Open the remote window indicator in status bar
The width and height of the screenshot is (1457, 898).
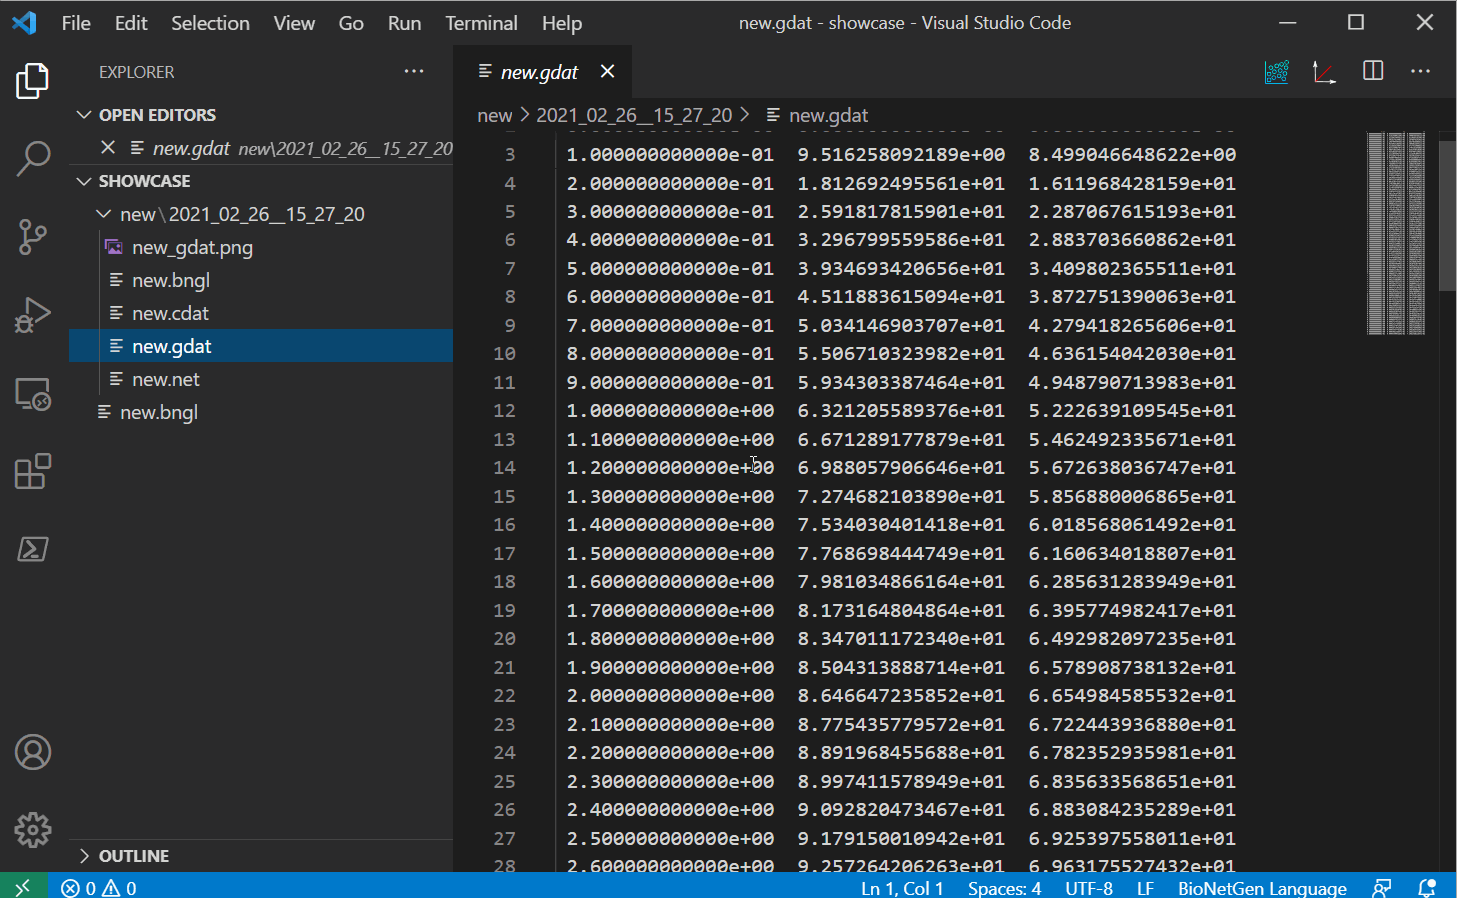coord(23,887)
